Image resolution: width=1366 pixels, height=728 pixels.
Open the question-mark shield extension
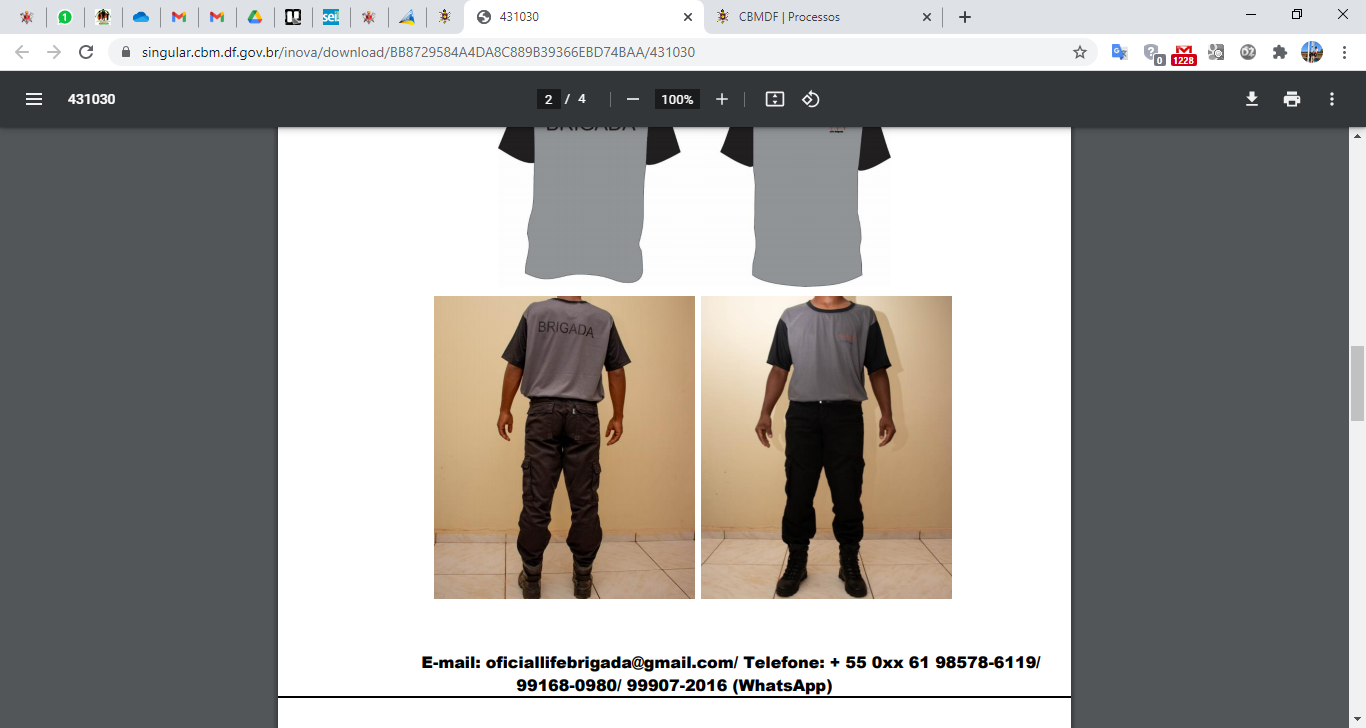(1152, 53)
